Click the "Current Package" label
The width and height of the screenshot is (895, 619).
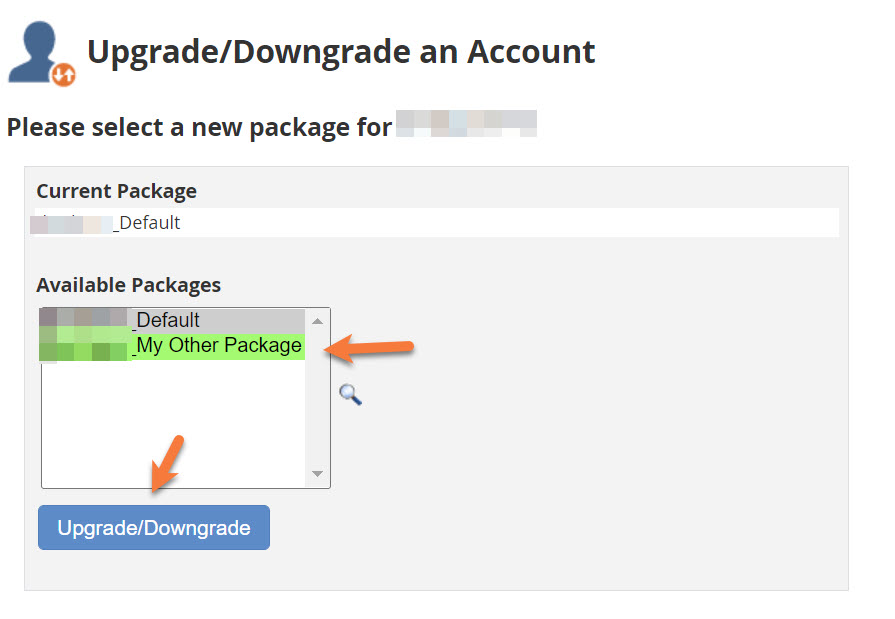116,191
